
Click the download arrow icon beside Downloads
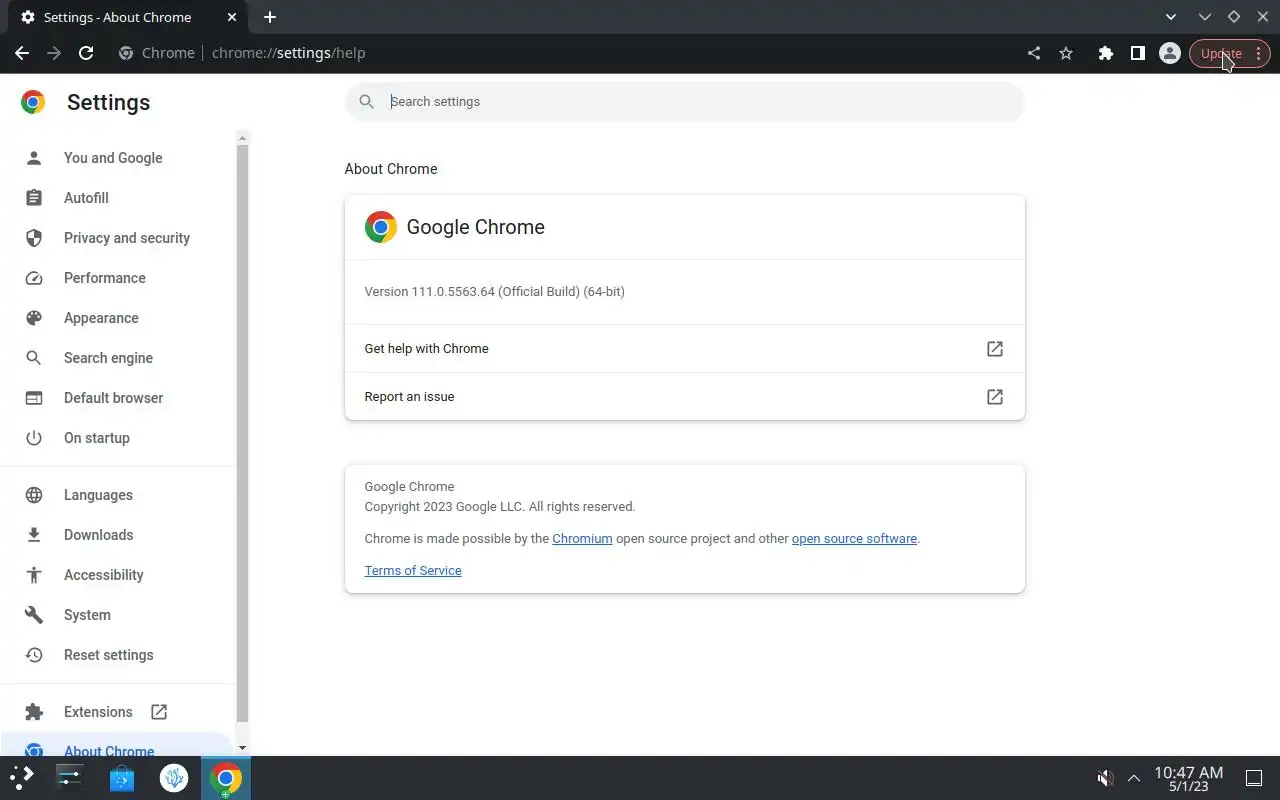pyautogui.click(x=34, y=535)
